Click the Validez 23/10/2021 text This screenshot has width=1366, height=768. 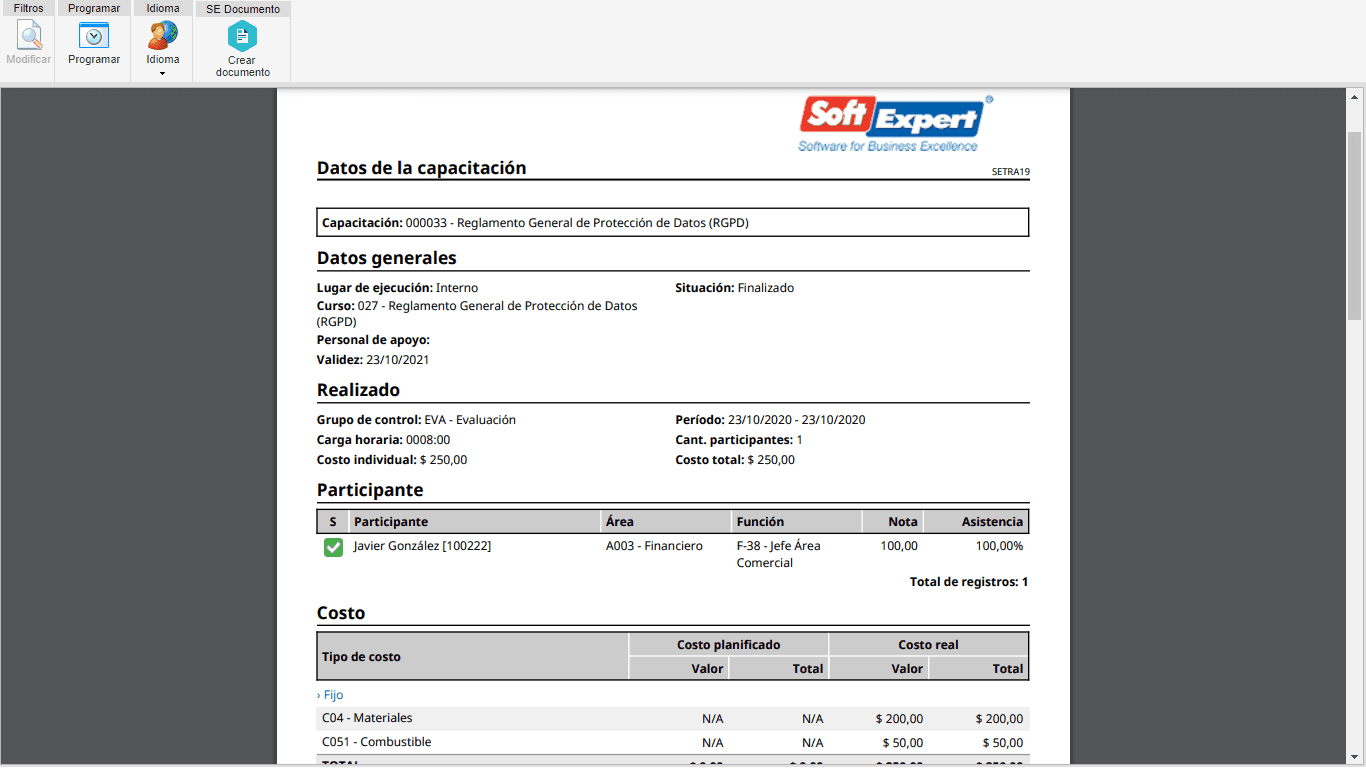[373, 360]
